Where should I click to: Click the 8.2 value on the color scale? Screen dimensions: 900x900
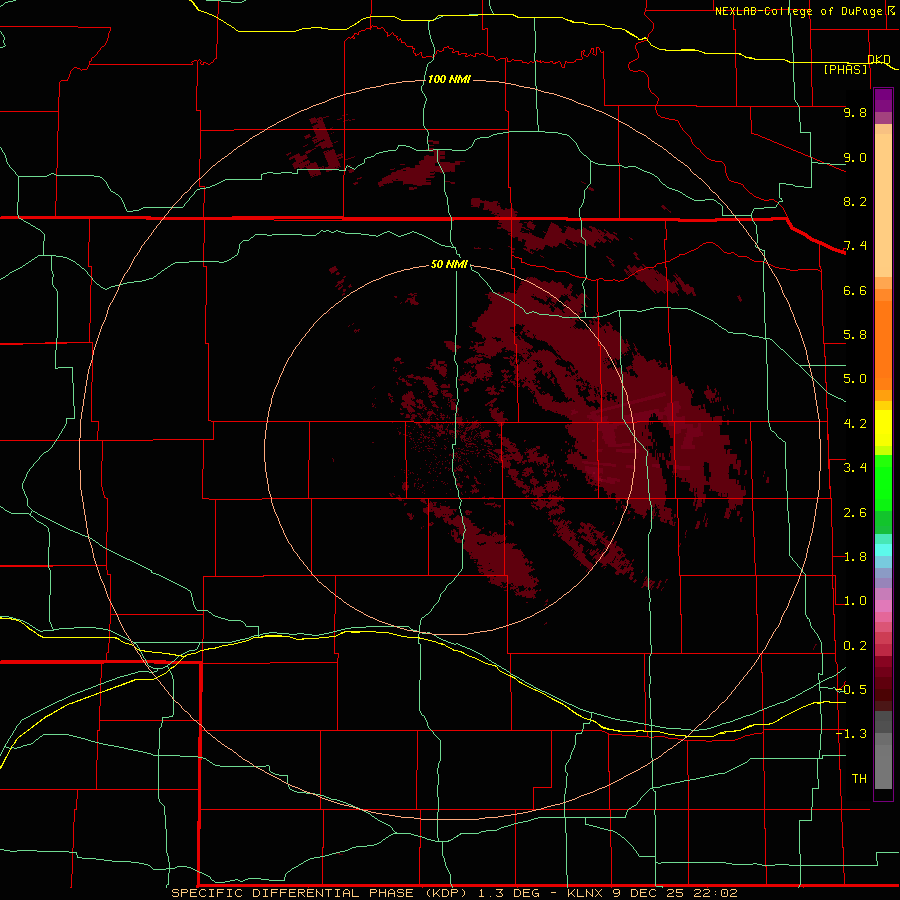(x=855, y=201)
